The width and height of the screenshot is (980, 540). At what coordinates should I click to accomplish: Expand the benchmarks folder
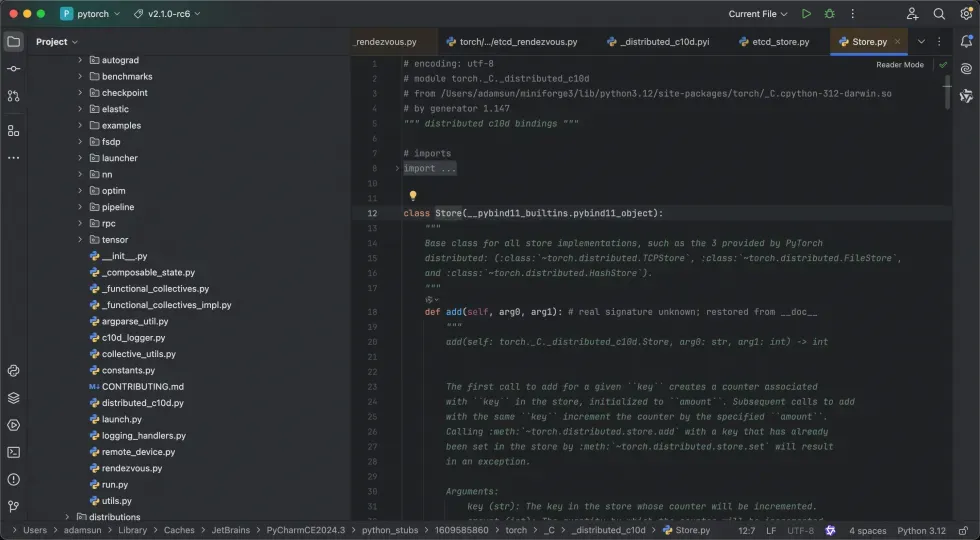[x=80, y=76]
